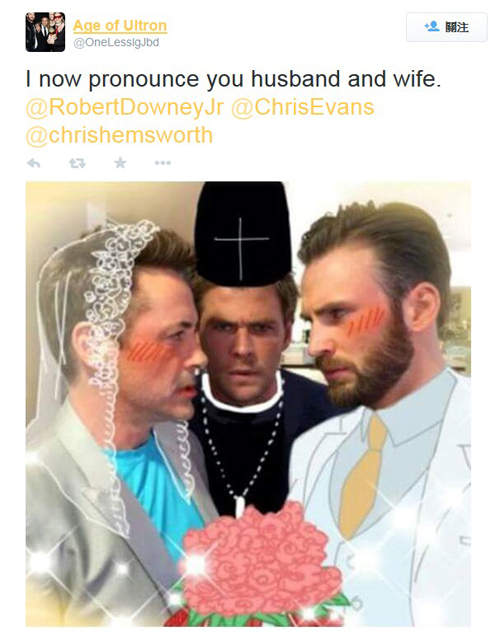This screenshot has height=635, width=500.
Task: Open the Age of Ultron display name link
Action: [x=120, y=26]
